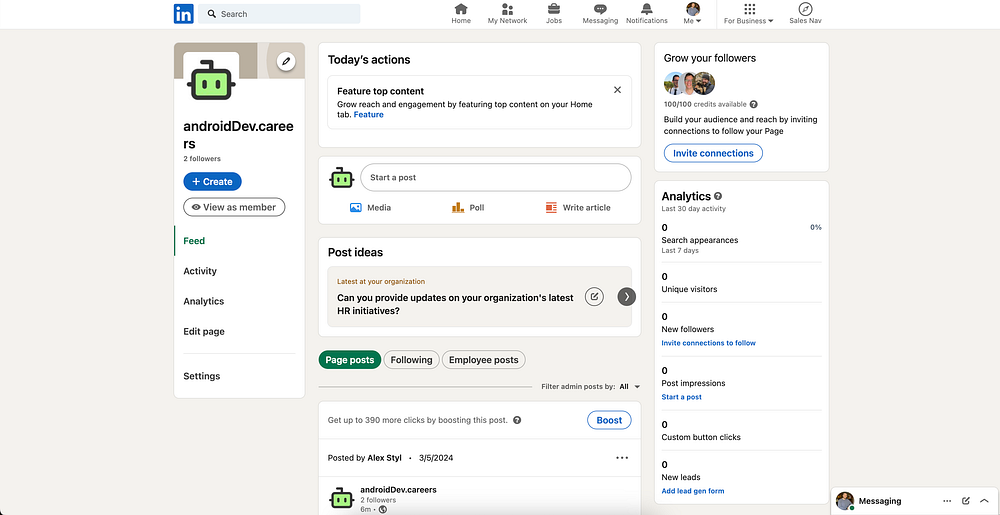Click the post's robot avatar
This screenshot has height=515, width=1000.
(x=341, y=499)
